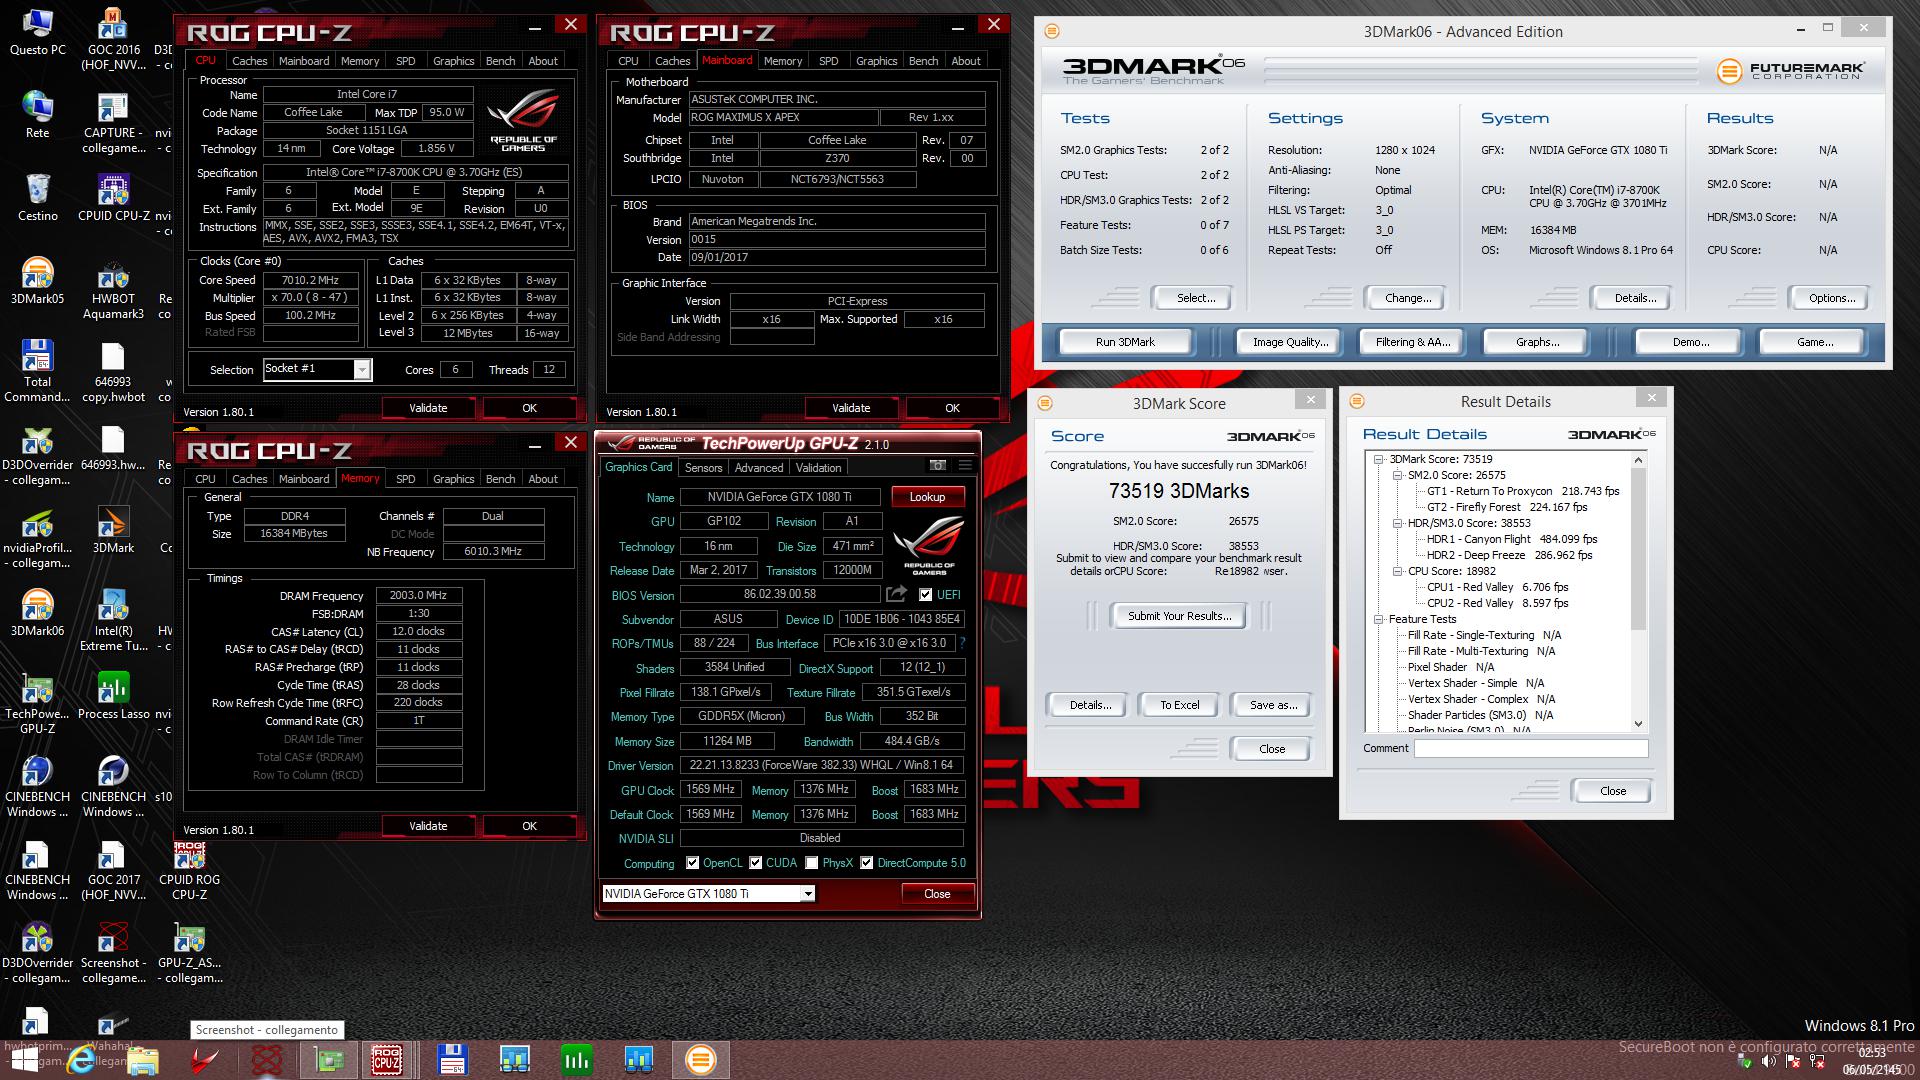Click To Excel button in 3DMark Score
Viewport: 1920px width, 1080px height.
click(x=1180, y=705)
